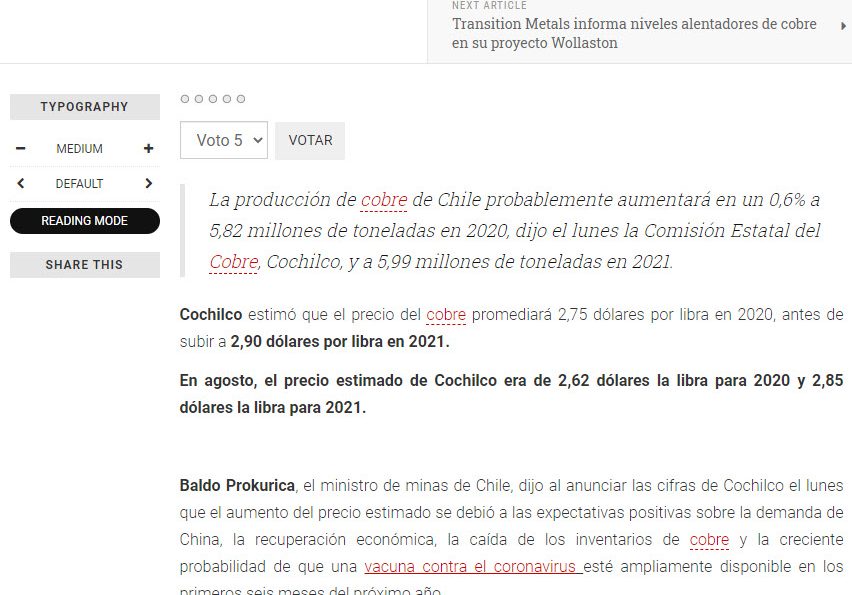
Task: Open the Share This section
Action: tap(85, 265)
